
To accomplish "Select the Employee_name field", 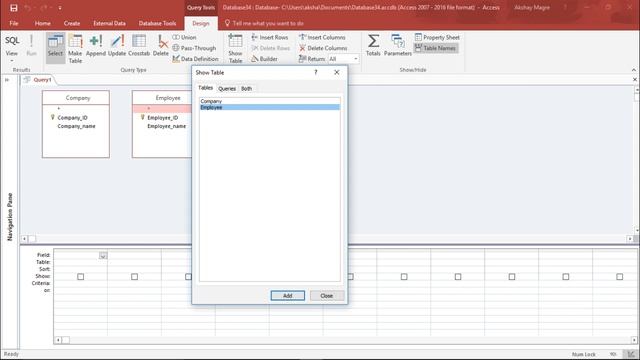I will (x=167, y=126).
